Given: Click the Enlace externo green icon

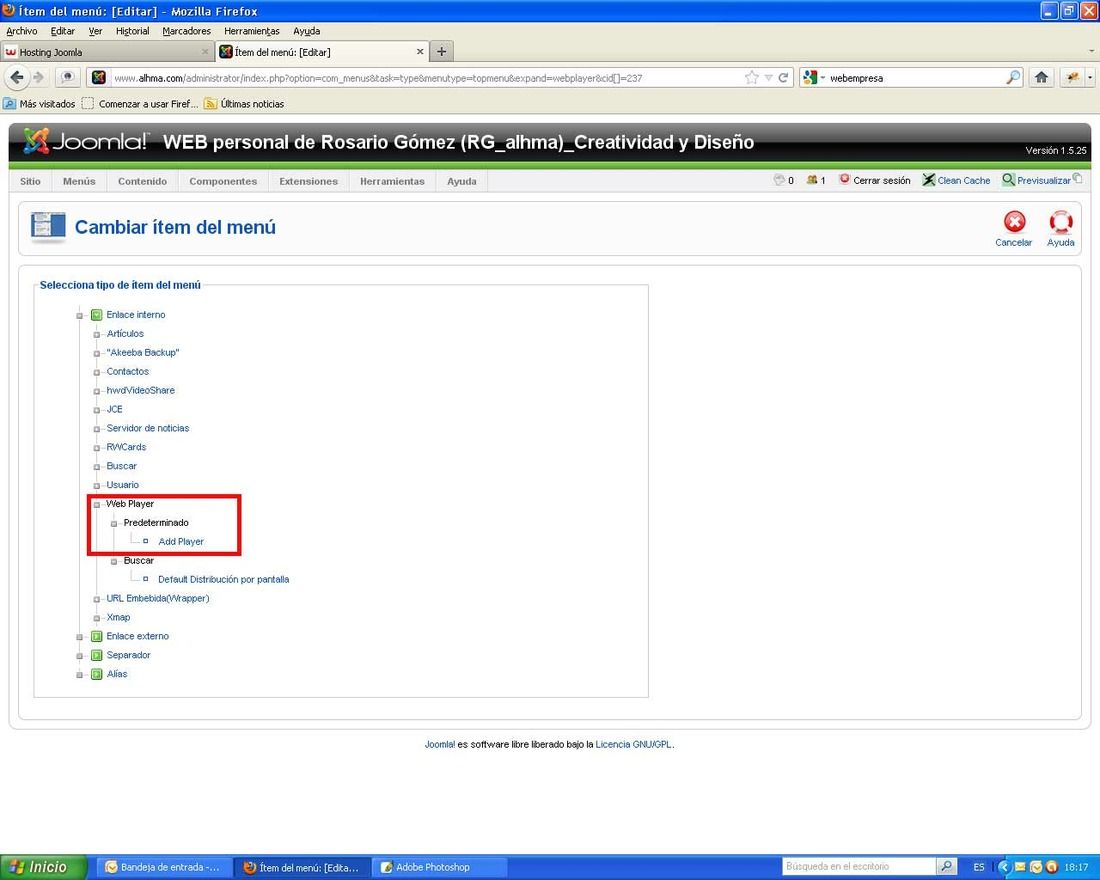Looking at the screenshot, I should 97,636.
